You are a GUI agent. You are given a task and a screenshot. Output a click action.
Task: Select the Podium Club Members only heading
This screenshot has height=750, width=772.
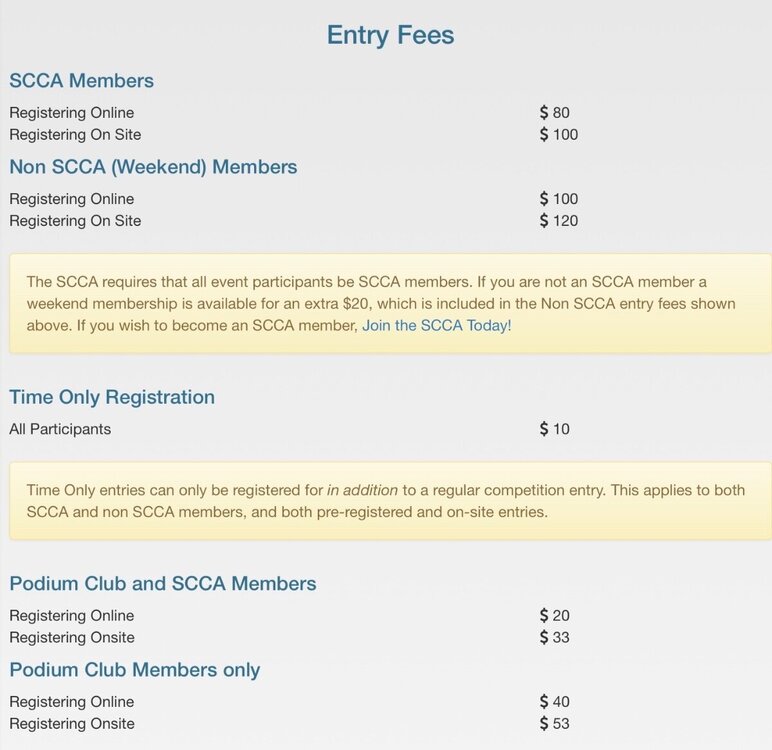click(x=135, y=670)
